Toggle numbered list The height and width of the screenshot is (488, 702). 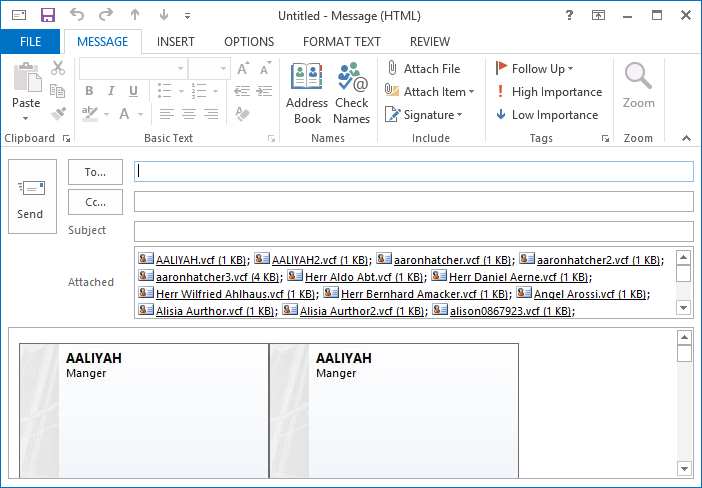point(198,91)
